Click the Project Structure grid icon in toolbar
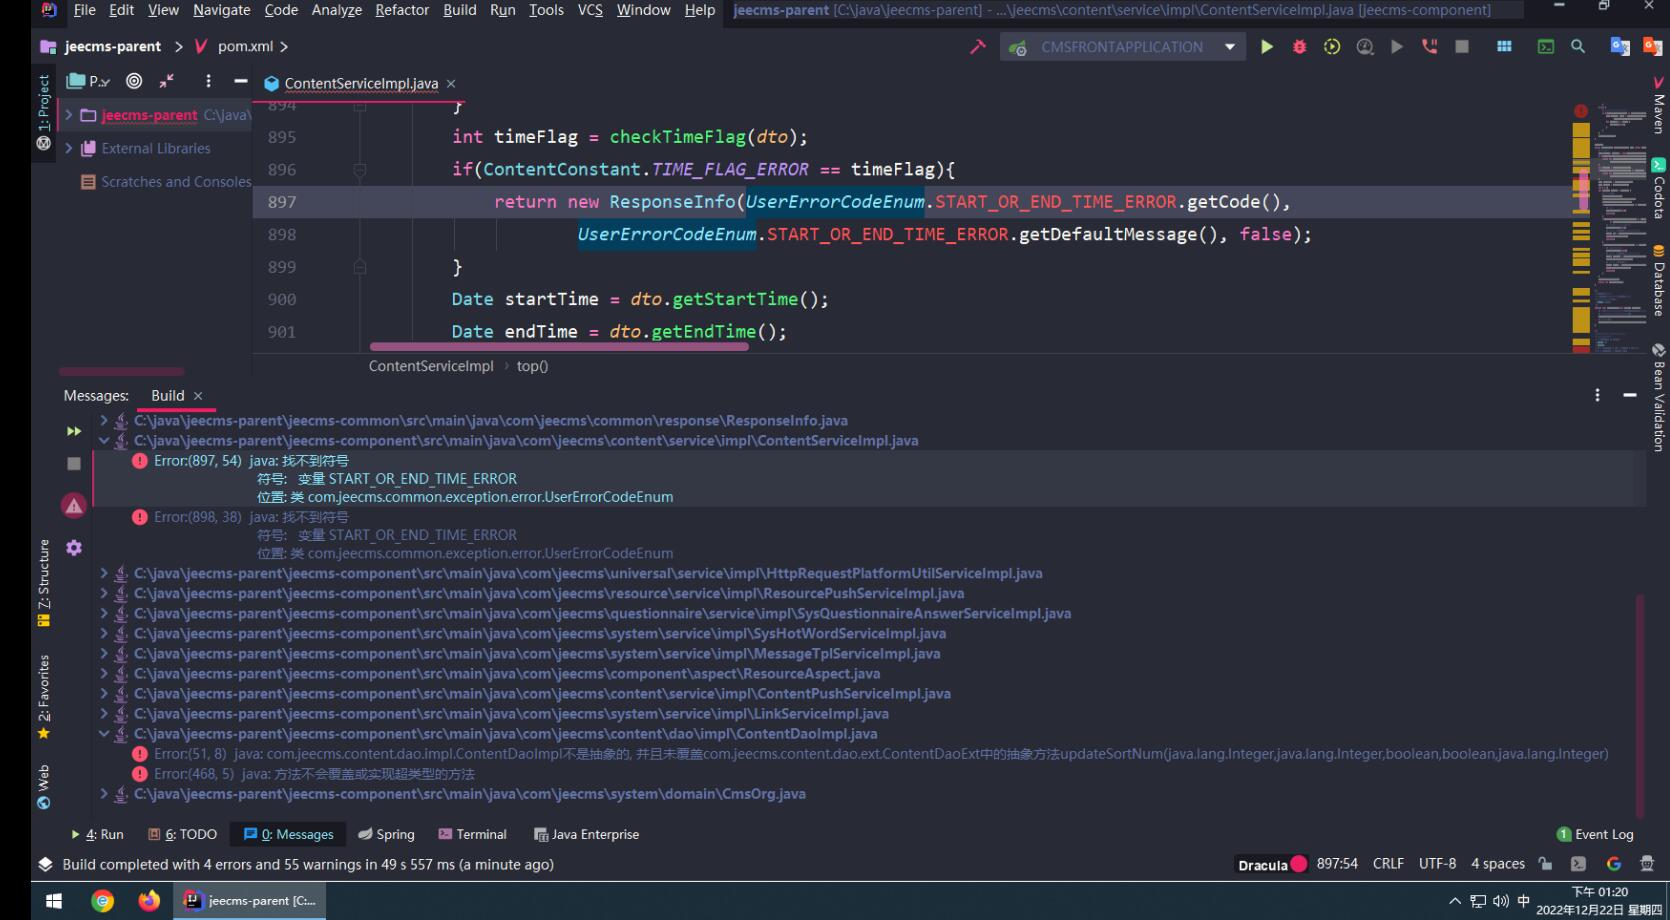1670x920 pixels. pos(1504,47)
